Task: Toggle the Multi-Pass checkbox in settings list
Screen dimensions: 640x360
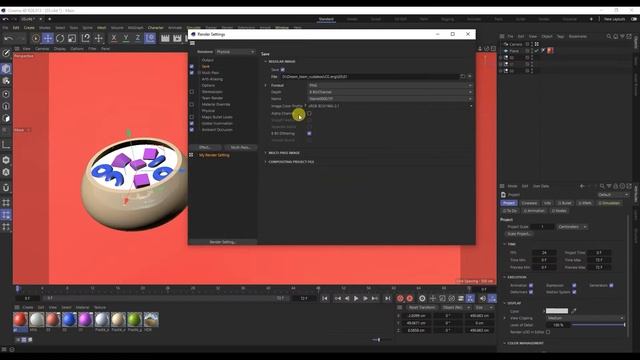Action: point(192,73)
